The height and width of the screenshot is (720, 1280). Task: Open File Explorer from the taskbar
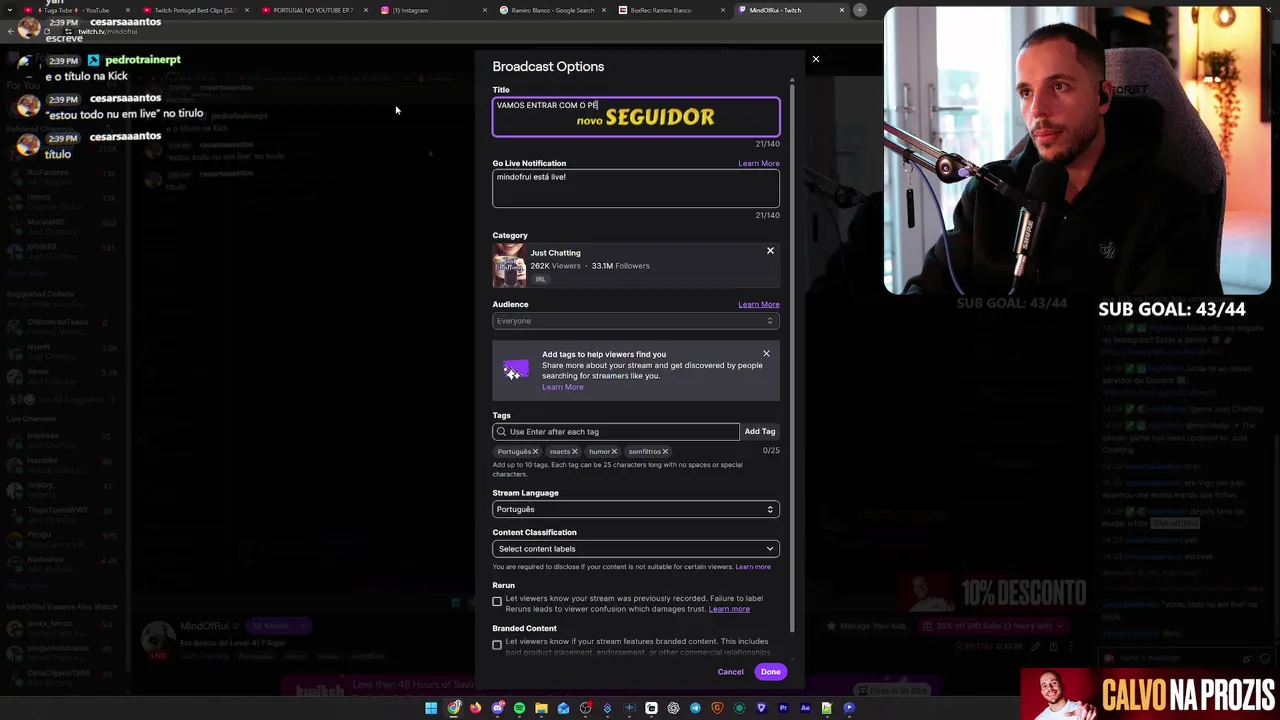[541, 708]
